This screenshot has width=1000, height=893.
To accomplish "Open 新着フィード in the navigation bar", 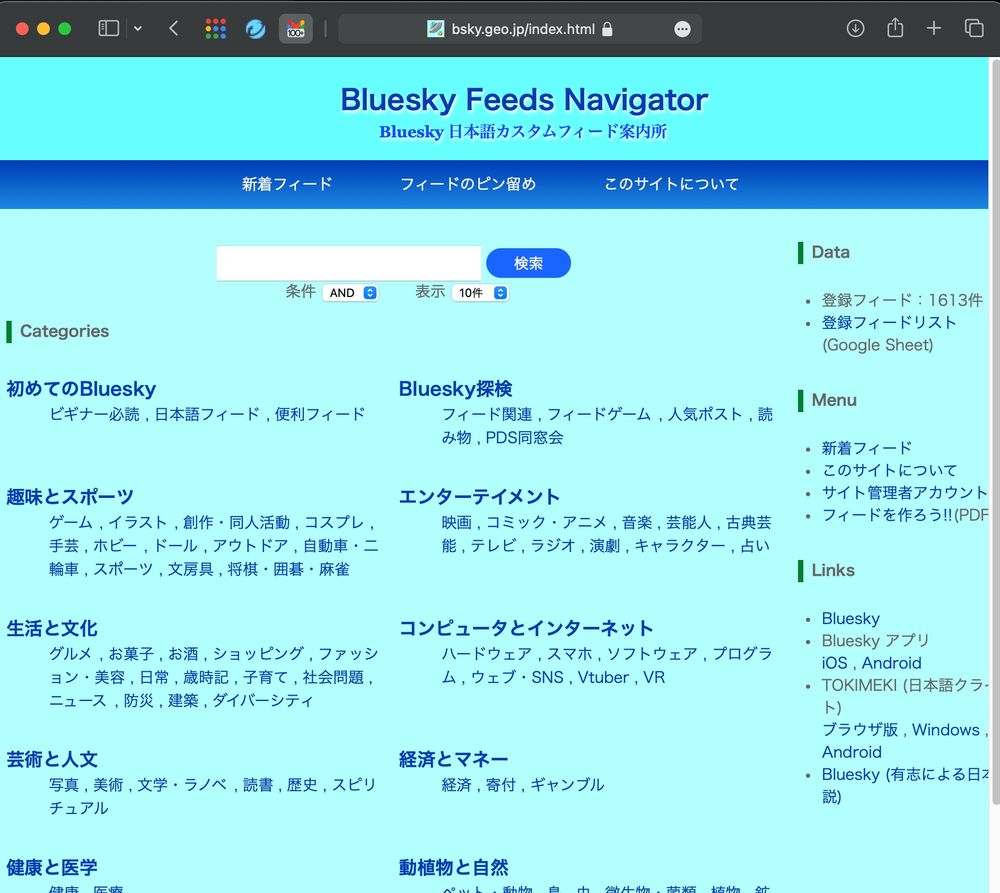I will click(x=287, y=184).
